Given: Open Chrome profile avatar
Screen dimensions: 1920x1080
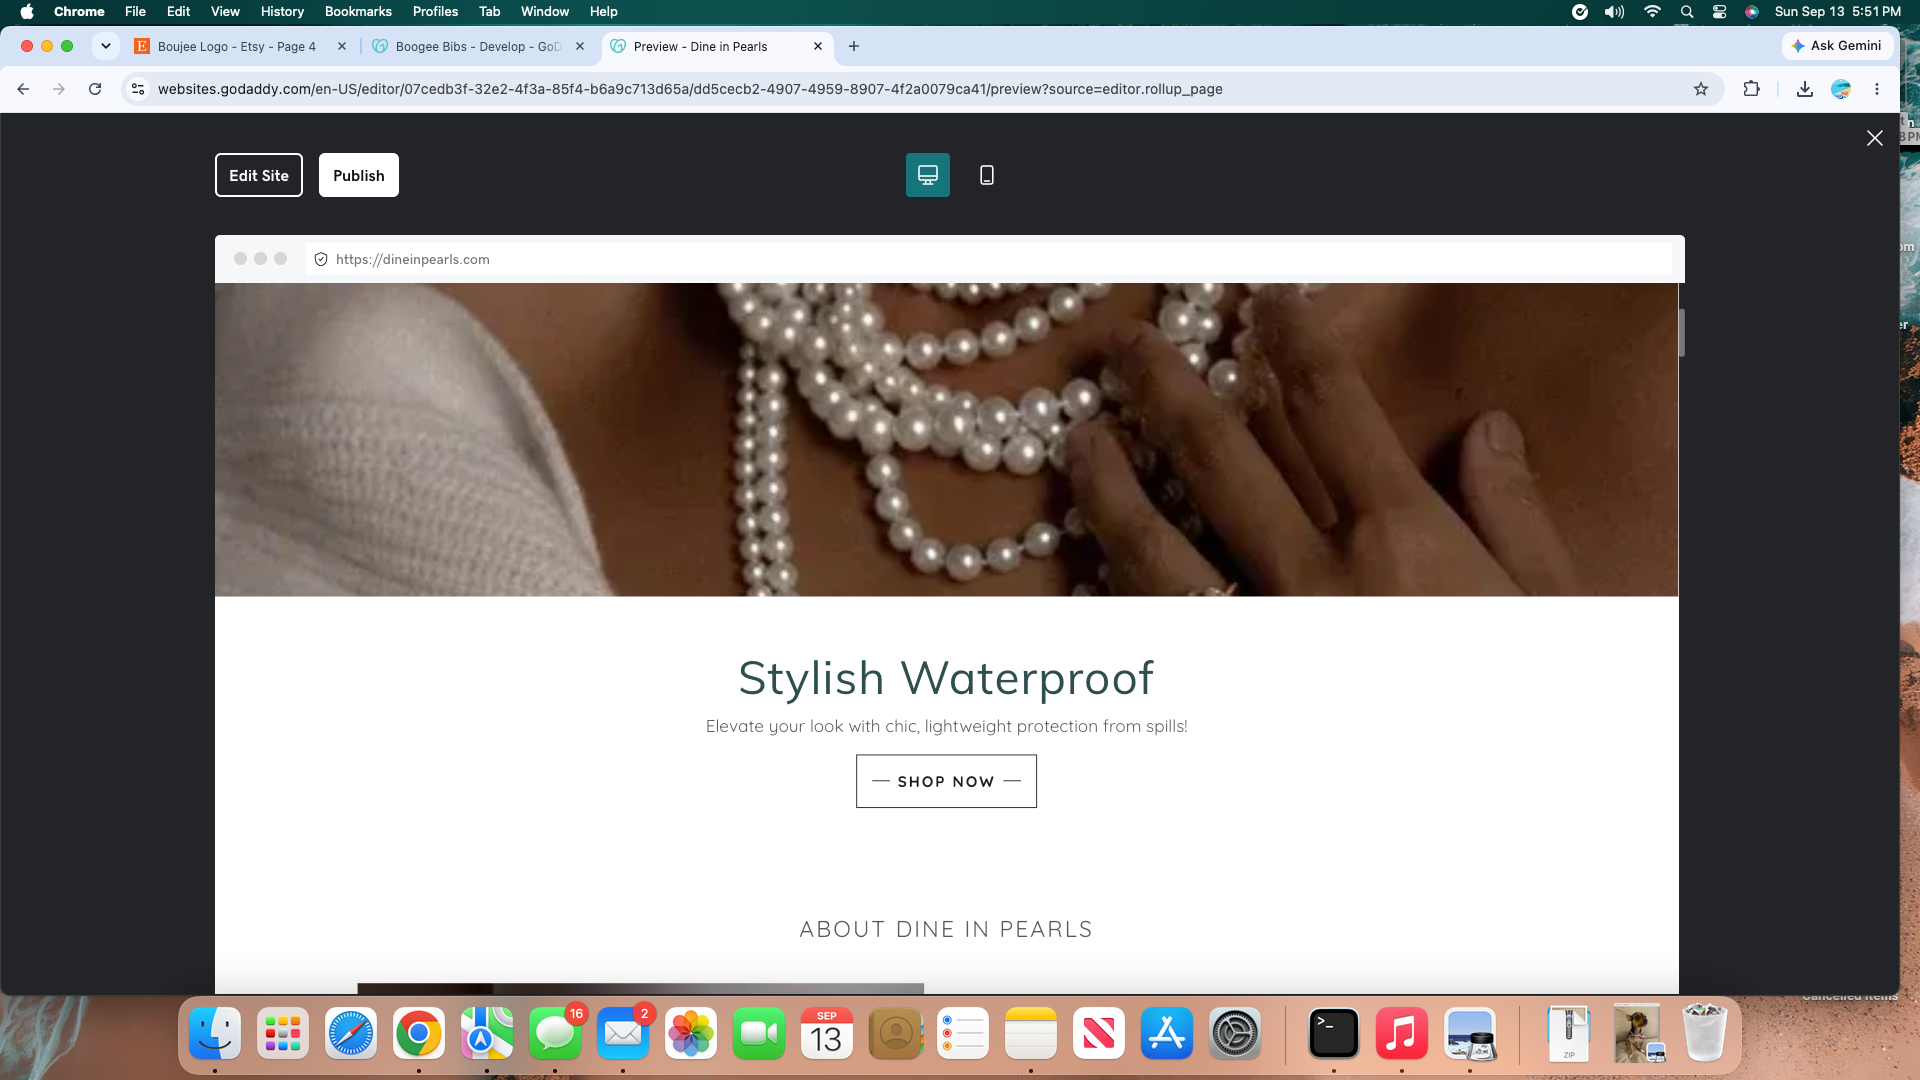Looking at the screenshot, I should (x=1841, y=89).
